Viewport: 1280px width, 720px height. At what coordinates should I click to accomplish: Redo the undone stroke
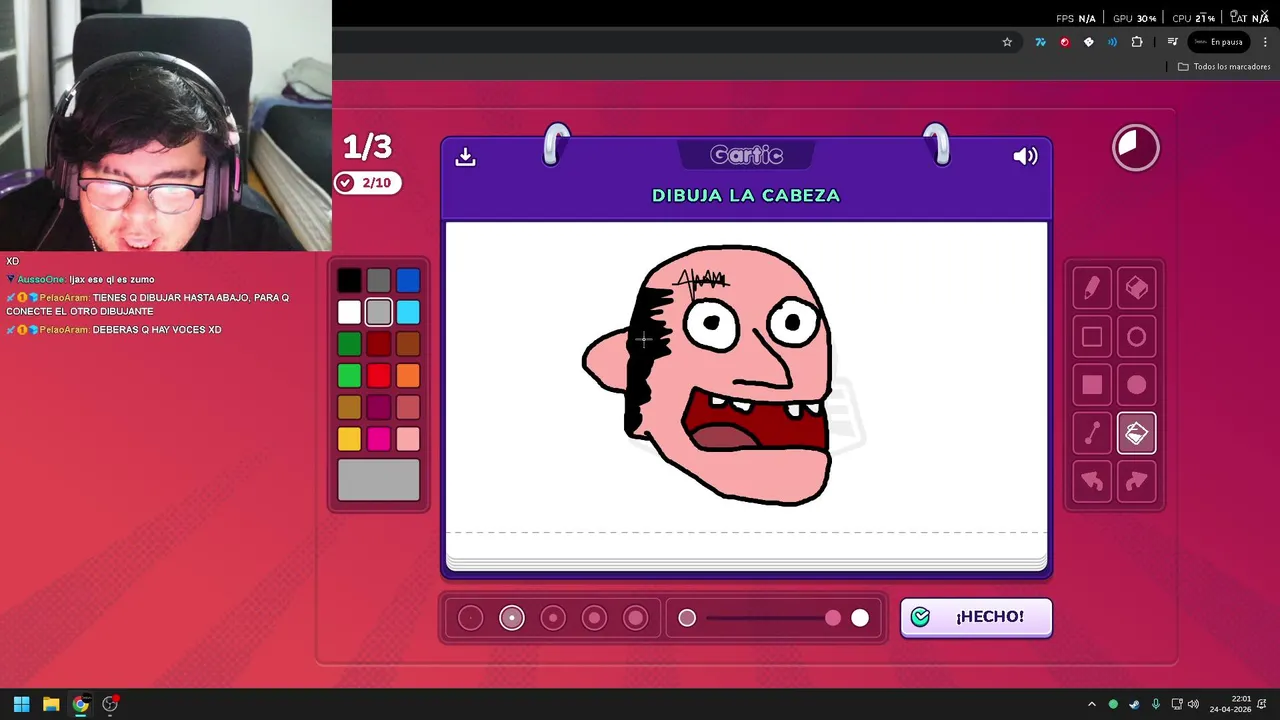click(1137, 481)
